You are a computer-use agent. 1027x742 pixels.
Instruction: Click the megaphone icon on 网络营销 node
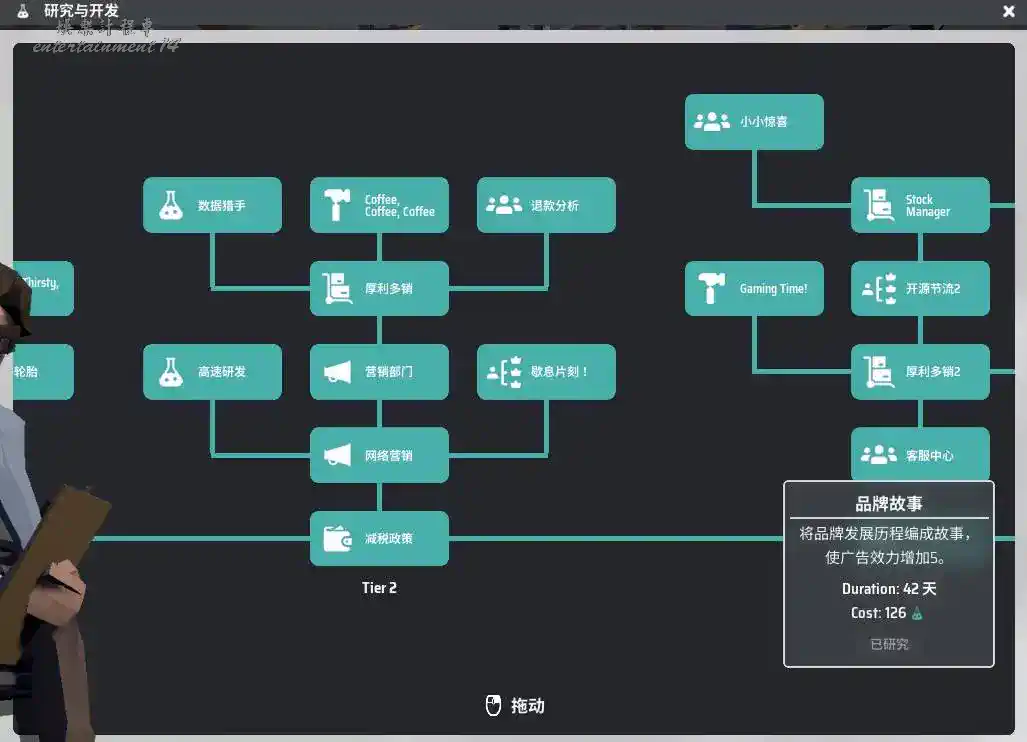coord(337,456)
